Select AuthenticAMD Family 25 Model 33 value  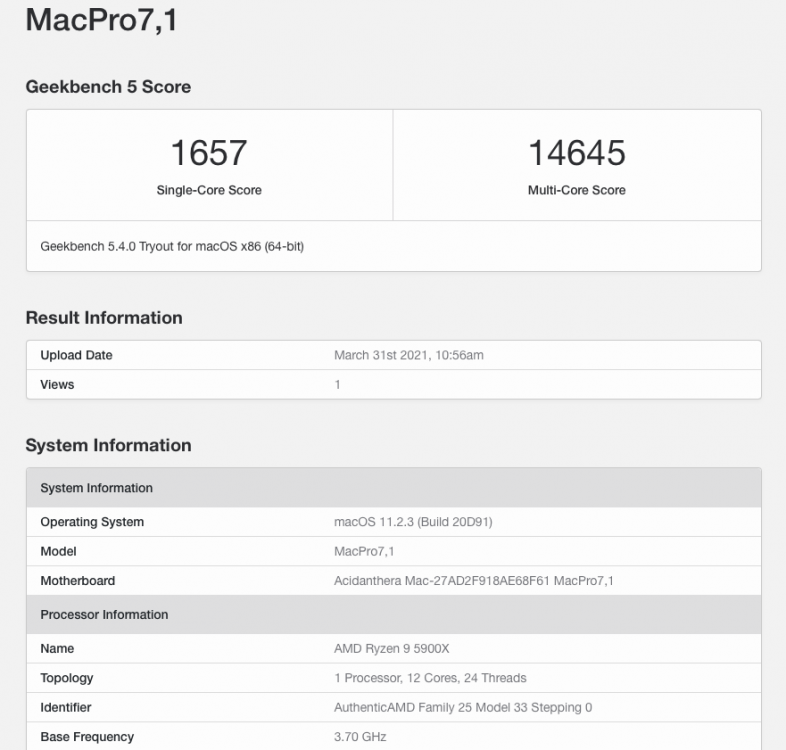click(463, 707)
